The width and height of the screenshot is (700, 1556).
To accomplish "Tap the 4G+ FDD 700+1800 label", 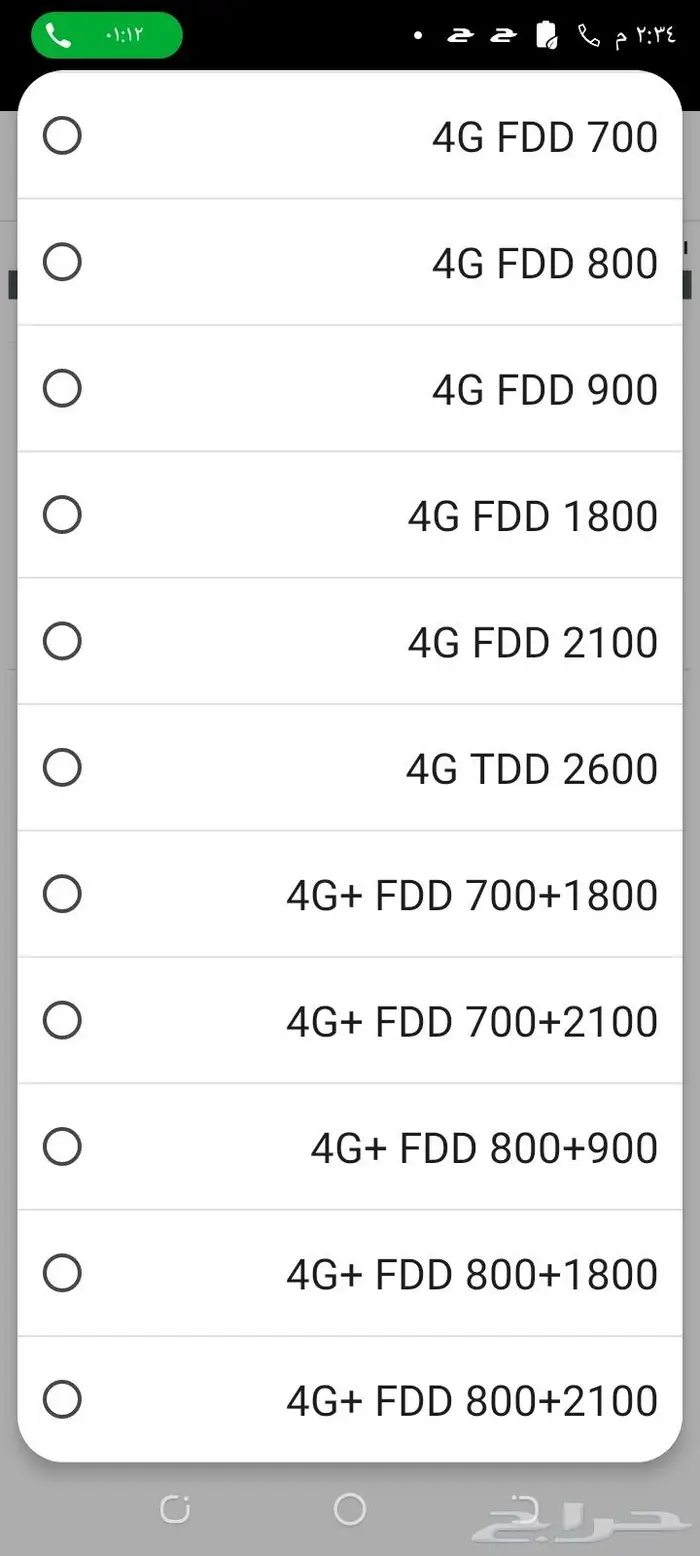I will [472, 895].
